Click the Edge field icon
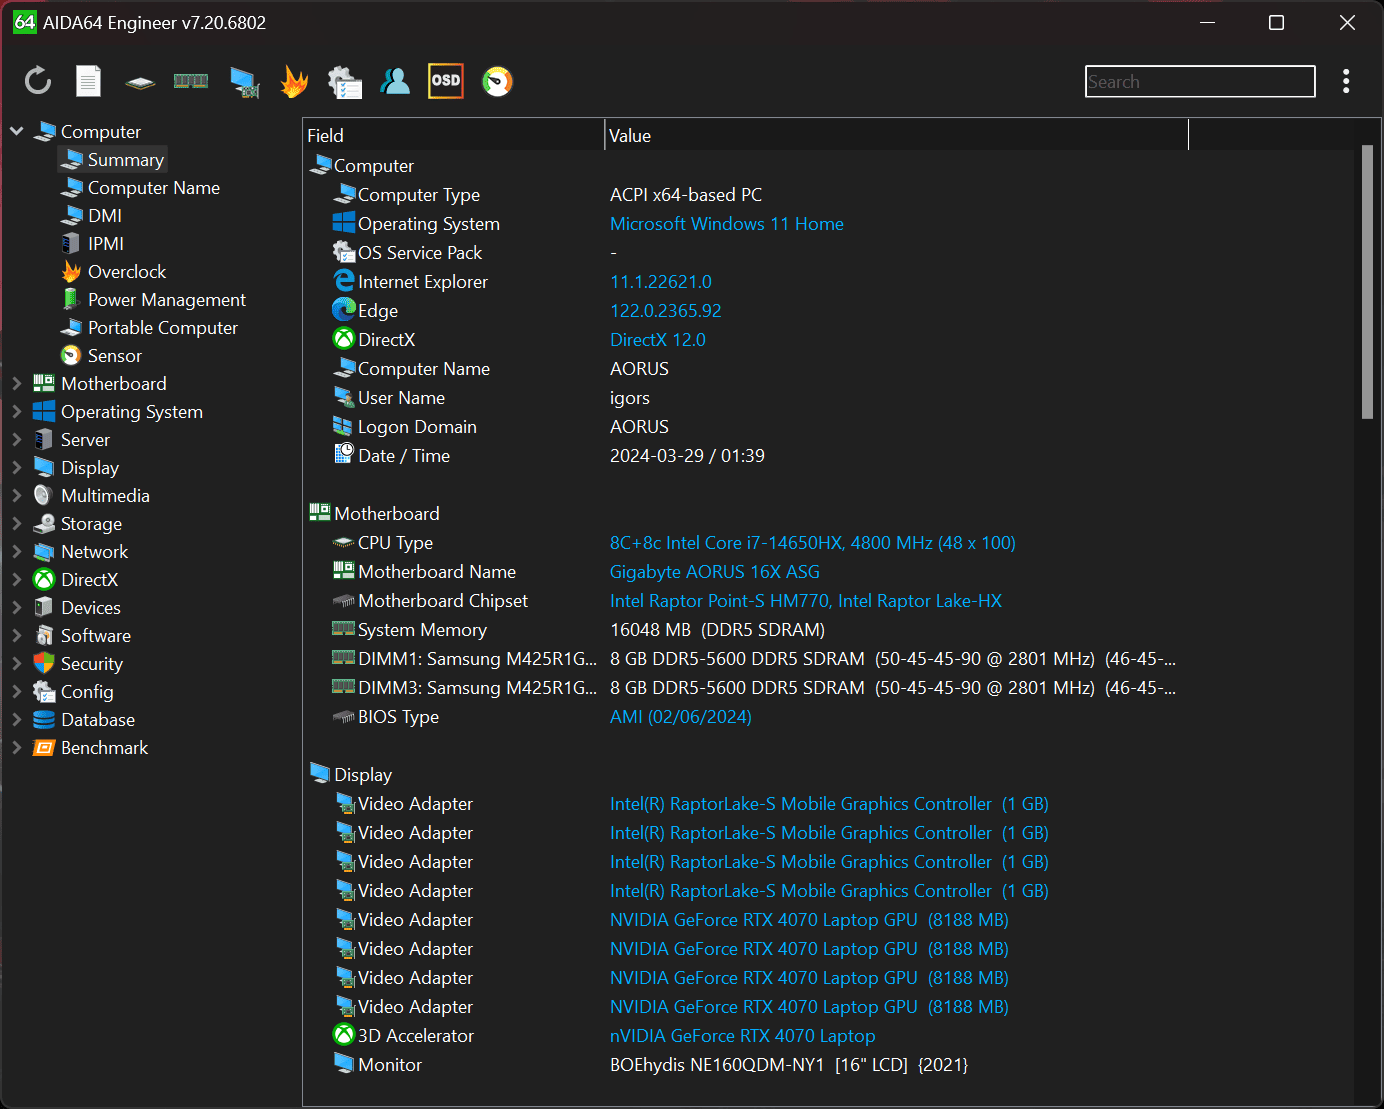1384x1109 pixels. point(344,310)
